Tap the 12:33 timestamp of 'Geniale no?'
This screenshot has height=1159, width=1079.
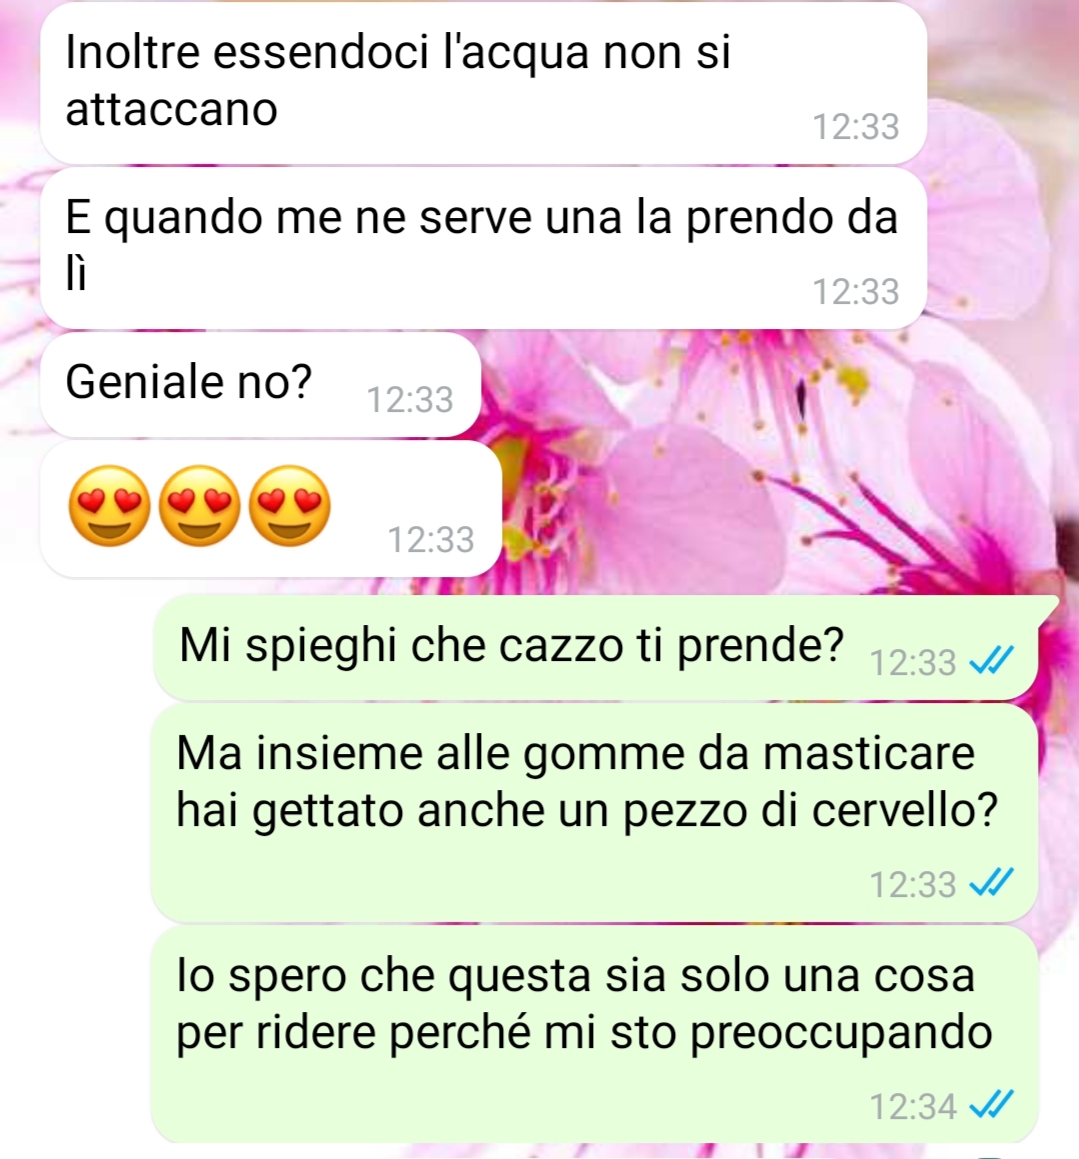click(x=410, y=400)
